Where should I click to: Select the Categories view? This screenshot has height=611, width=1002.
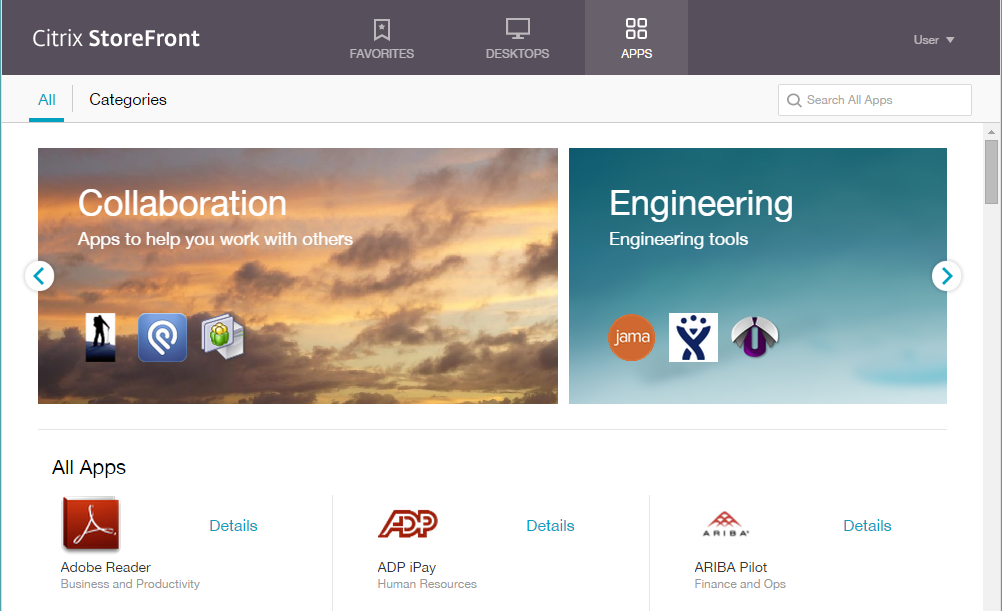point(128,100)
